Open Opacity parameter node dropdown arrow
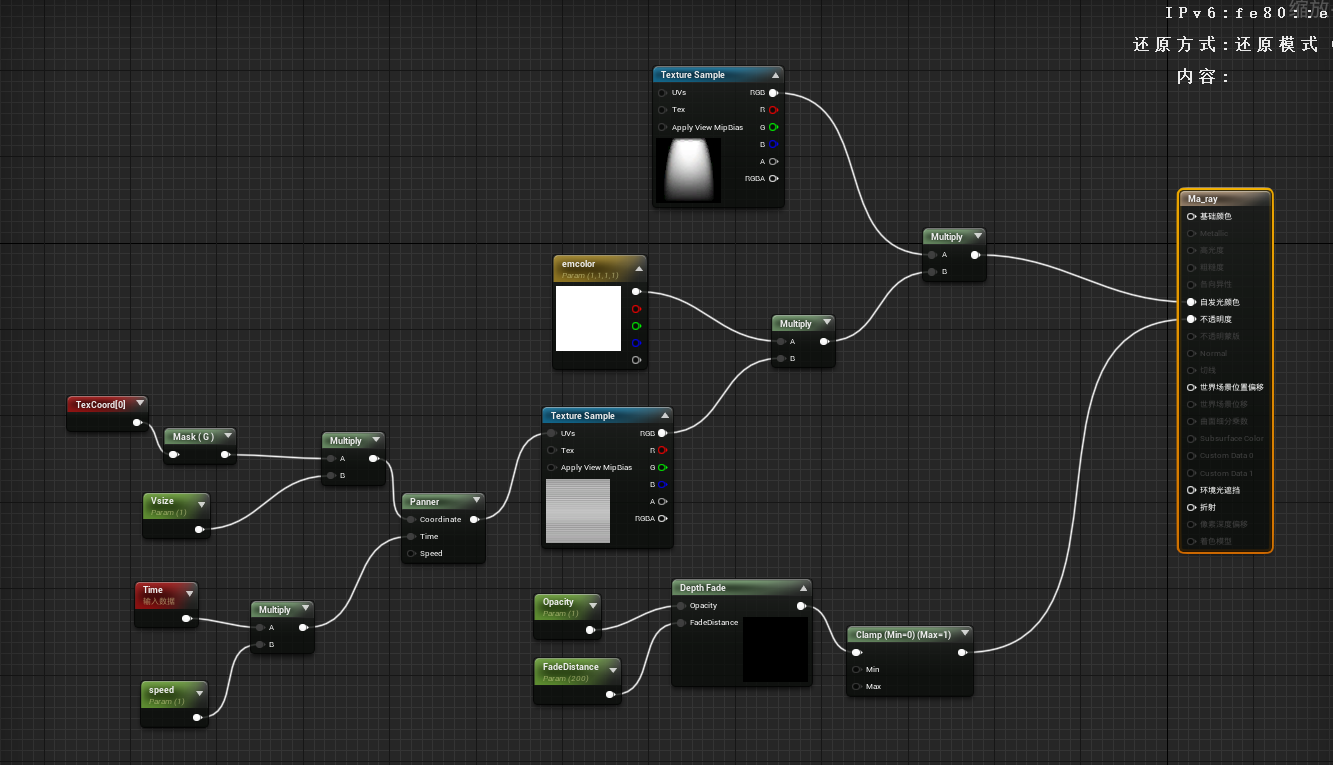Viewport: 1333px width, 765px height. [x=592, y=606]
